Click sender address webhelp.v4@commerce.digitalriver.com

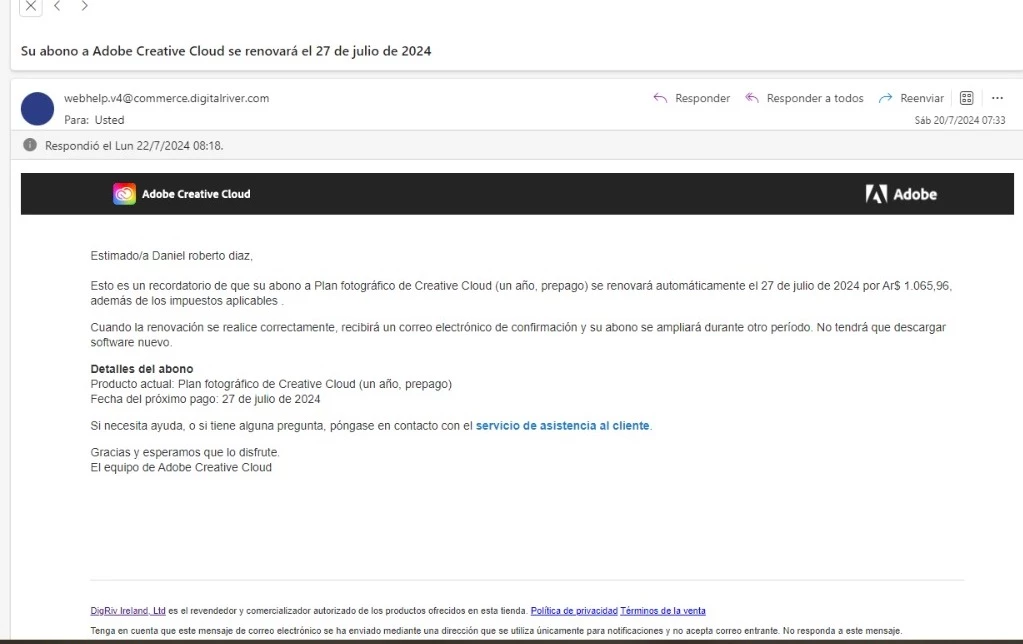[x=166, y=98]
